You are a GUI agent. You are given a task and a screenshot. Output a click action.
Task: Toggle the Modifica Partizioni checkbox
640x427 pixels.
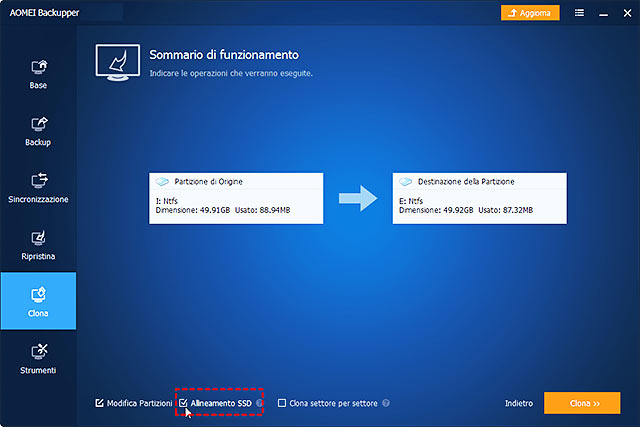pyautogui.click(x=99, y=403)
